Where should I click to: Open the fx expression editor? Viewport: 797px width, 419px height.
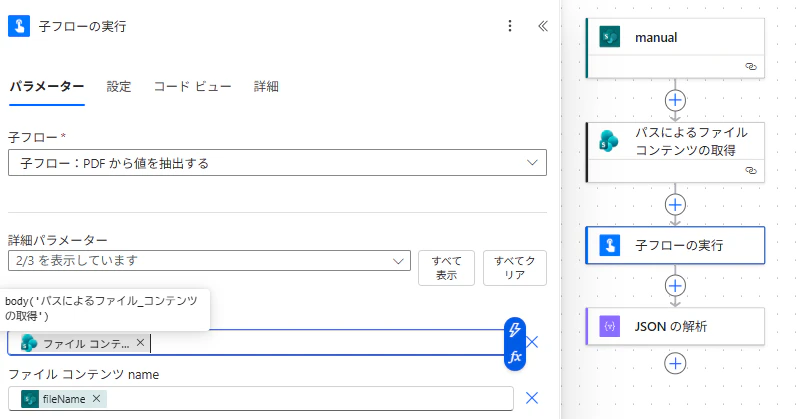[x=515, y=357]
